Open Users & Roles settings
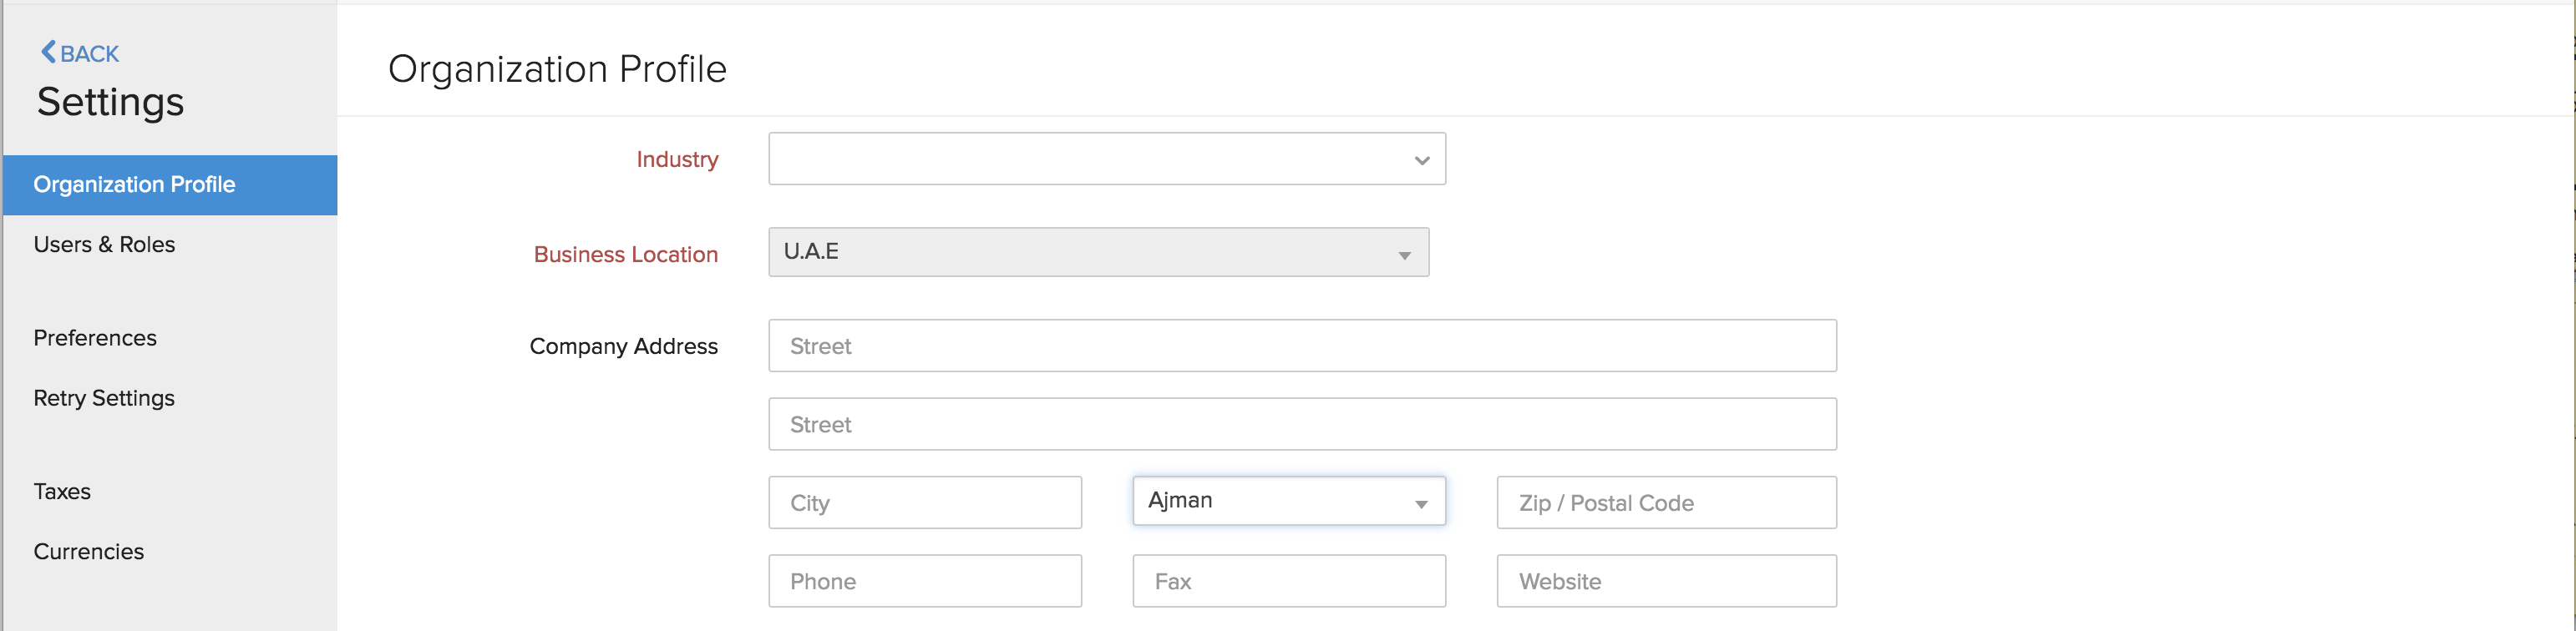 tap(104, 245)
